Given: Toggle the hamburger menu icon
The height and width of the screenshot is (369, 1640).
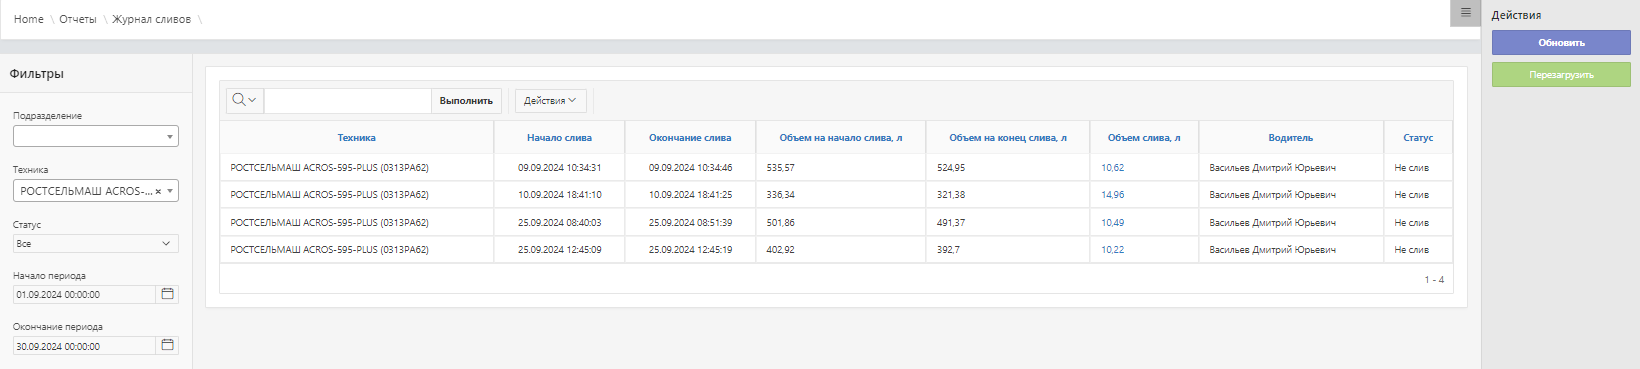Looking at the screenshot, I should [x=1465, y=13].
